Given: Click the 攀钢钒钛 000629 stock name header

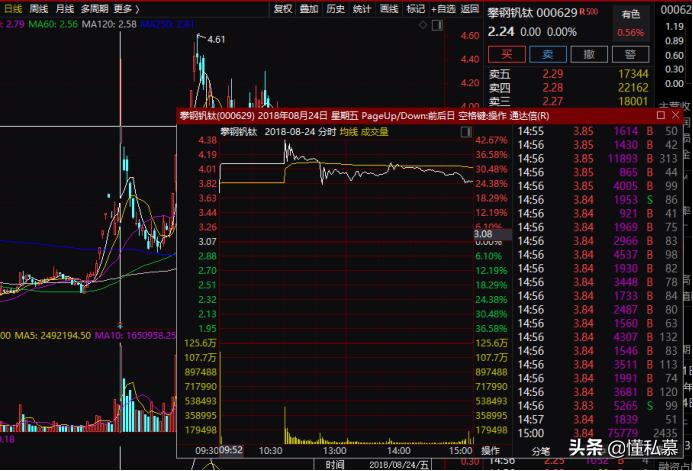Looking at the screenshot, I should point(532,13).
